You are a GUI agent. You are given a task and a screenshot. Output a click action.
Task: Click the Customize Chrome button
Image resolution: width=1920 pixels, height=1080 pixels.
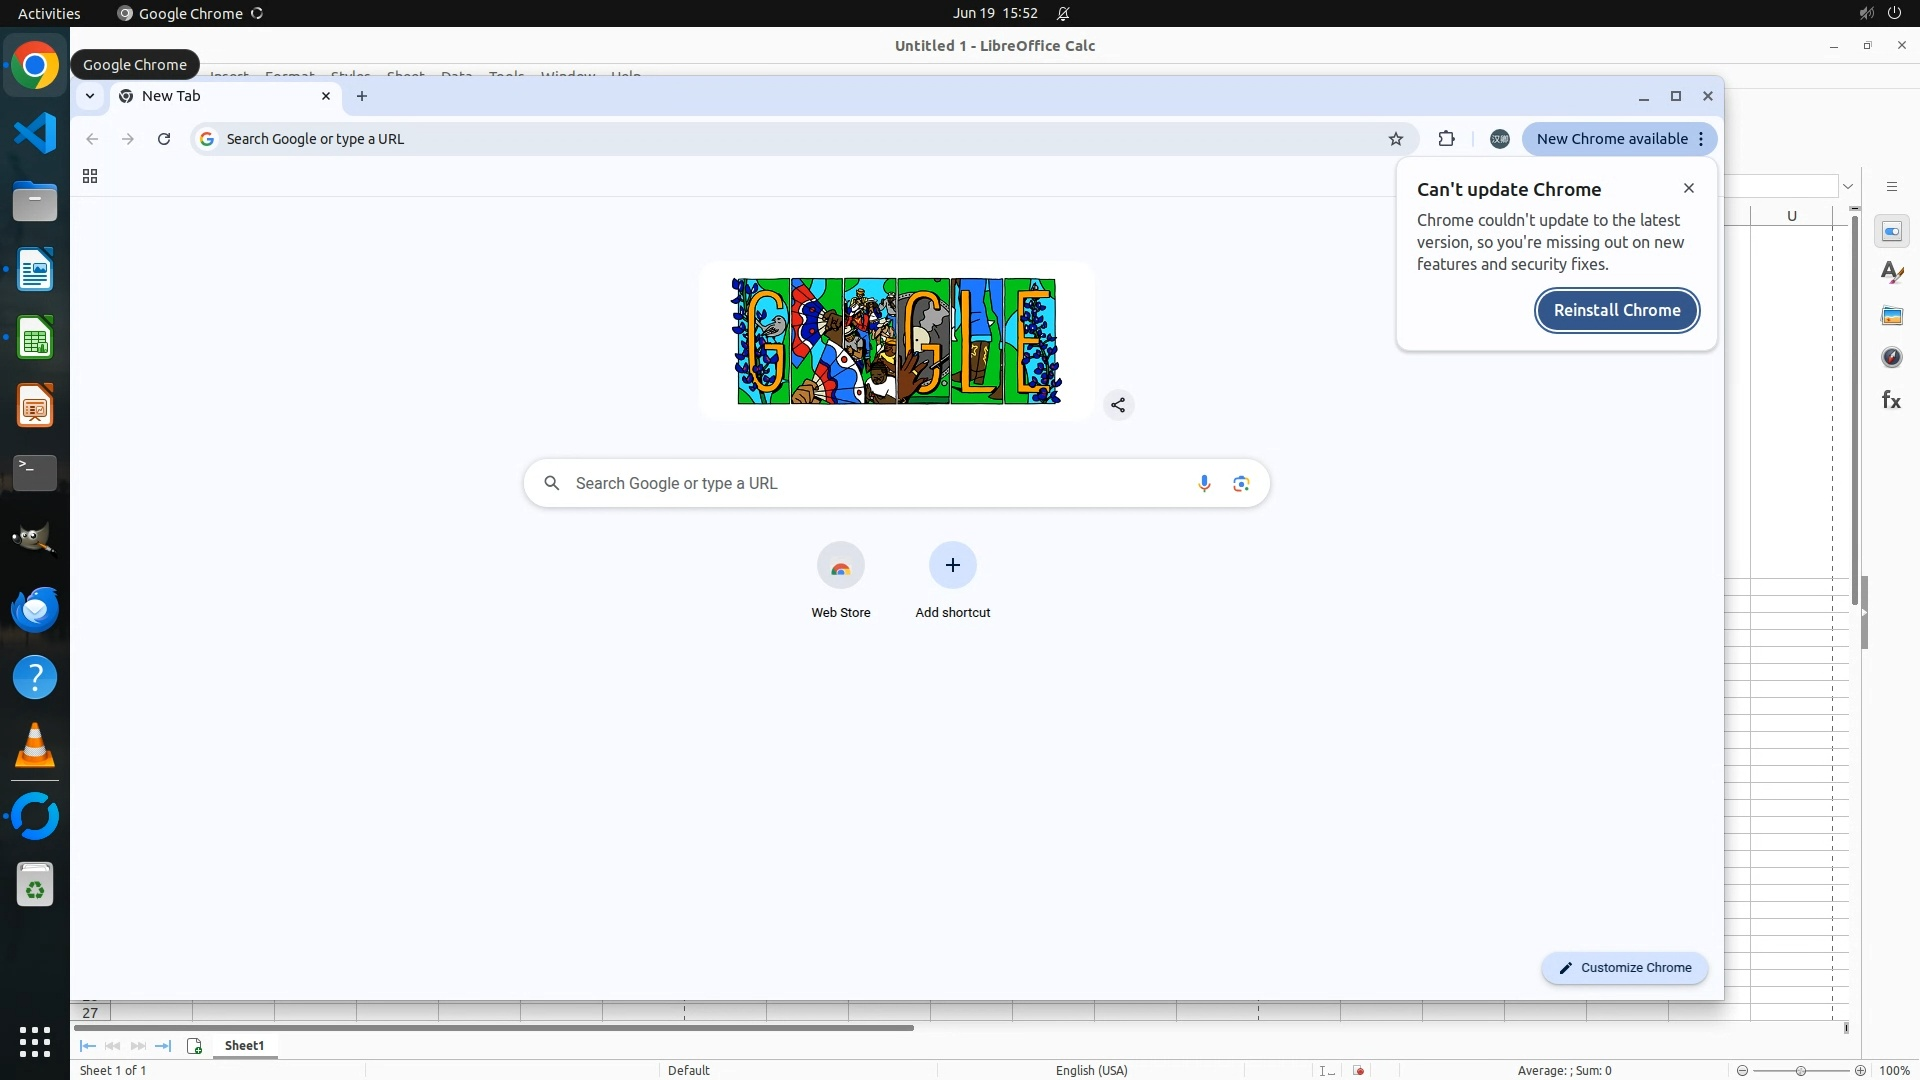pyautogui.click(x=1624, y=967)
